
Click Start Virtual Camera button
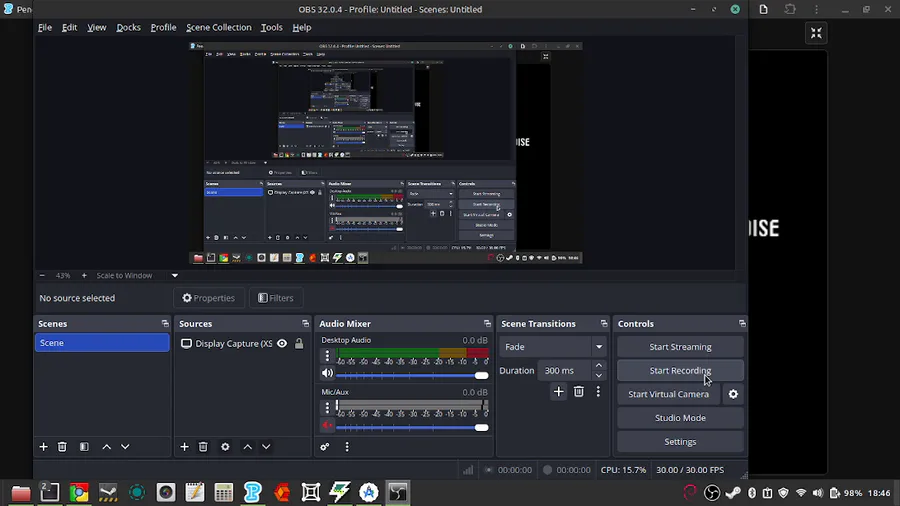(668, 394)
